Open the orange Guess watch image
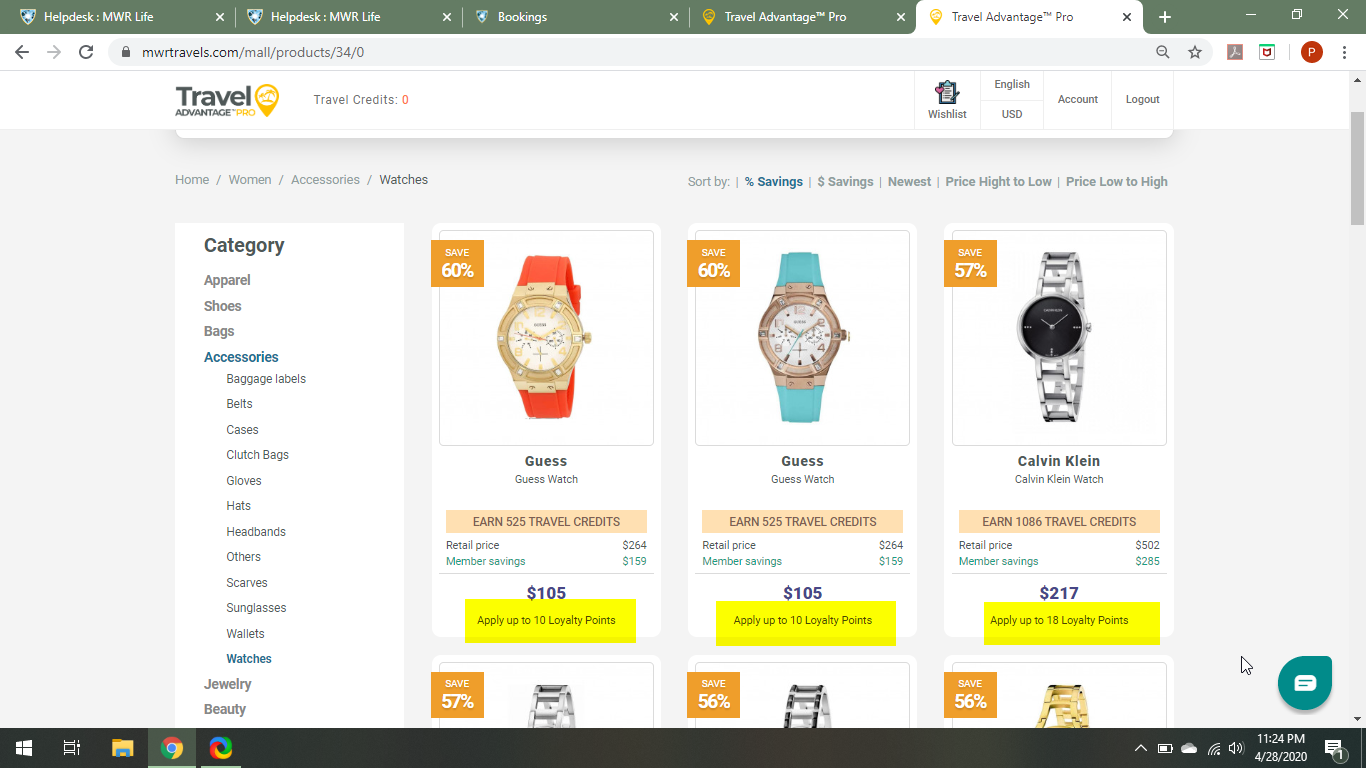Screen dimensions: 1366x768 point(546,338)
